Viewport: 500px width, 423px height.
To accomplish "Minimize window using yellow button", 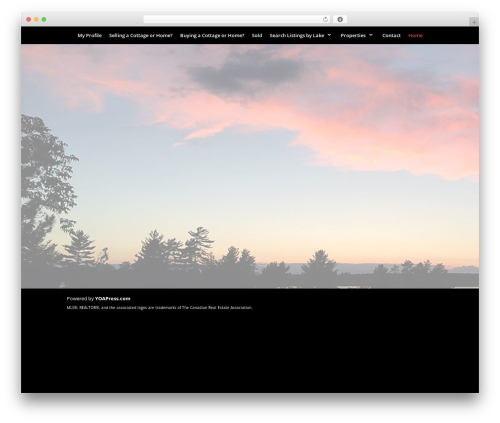I will pyautogui.click(x=36, y=20).
